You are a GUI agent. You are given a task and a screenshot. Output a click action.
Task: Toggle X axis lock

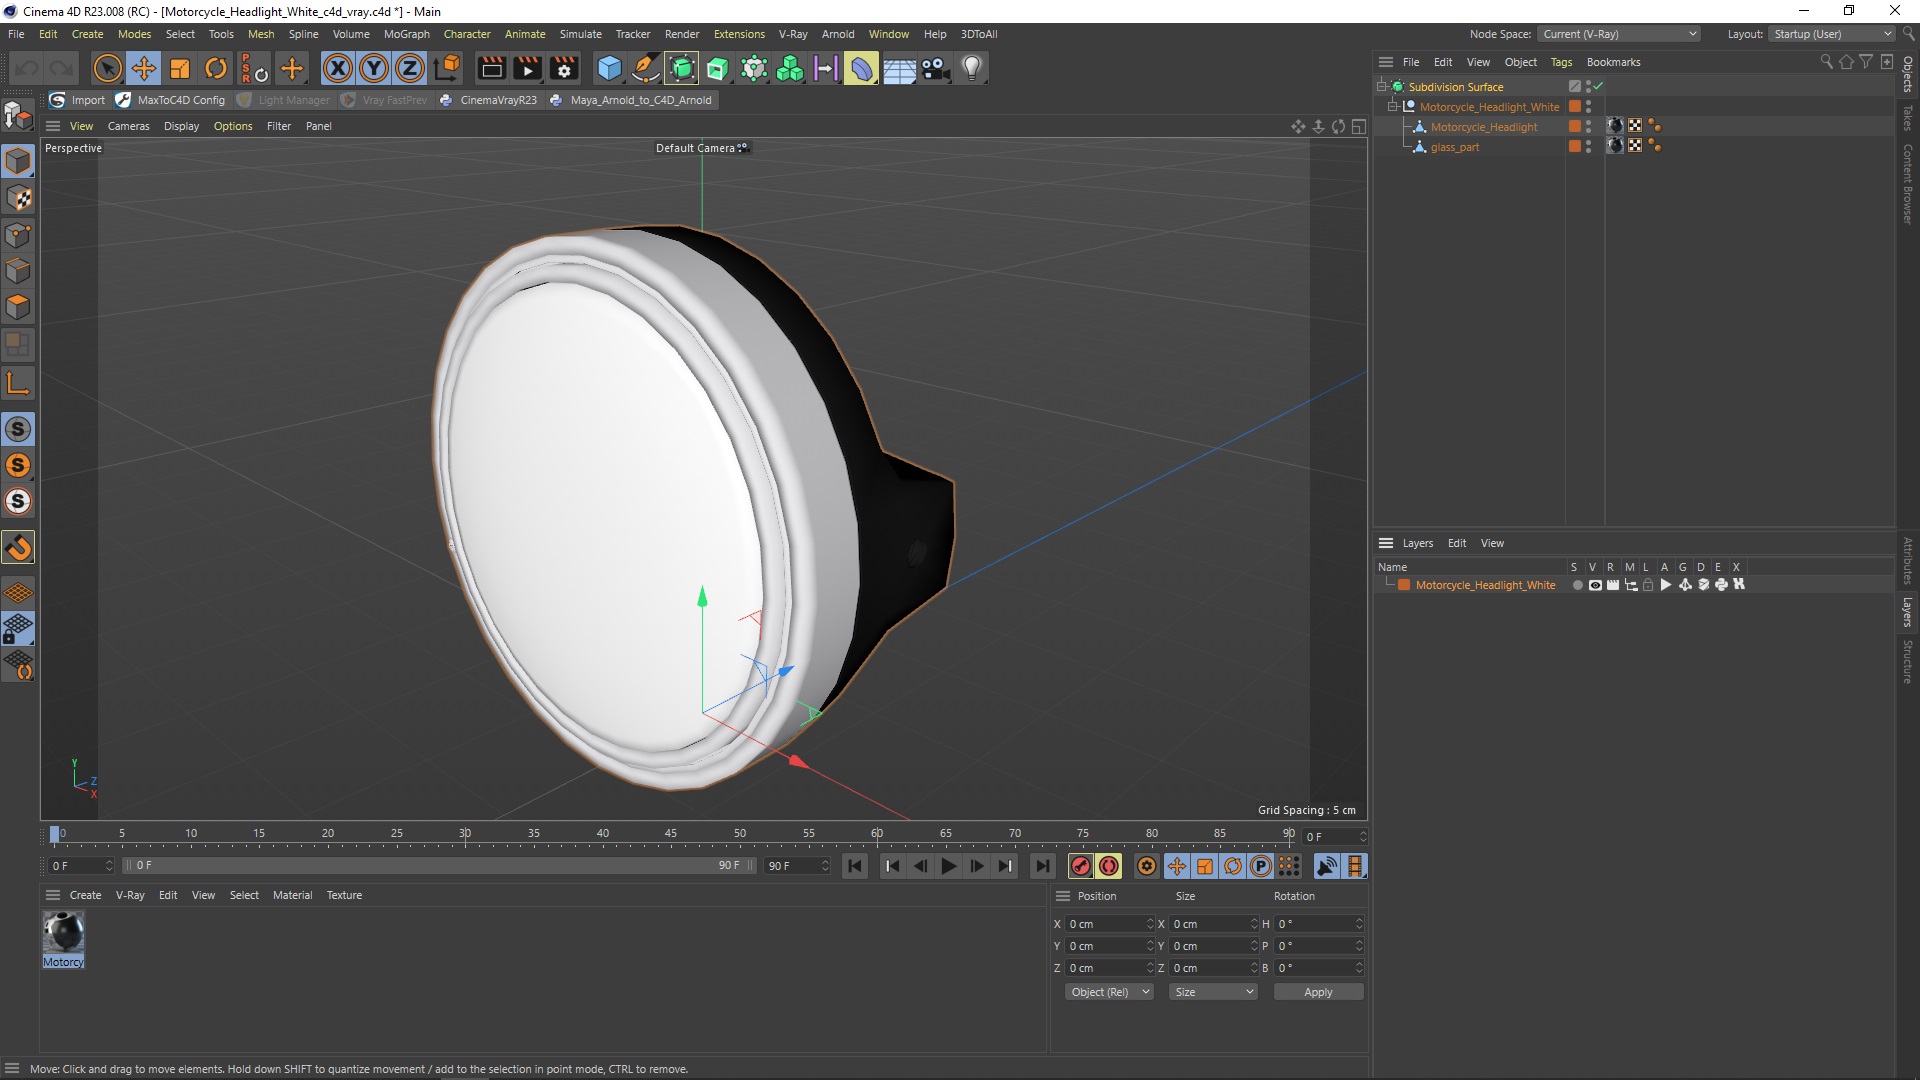(338, 68)
